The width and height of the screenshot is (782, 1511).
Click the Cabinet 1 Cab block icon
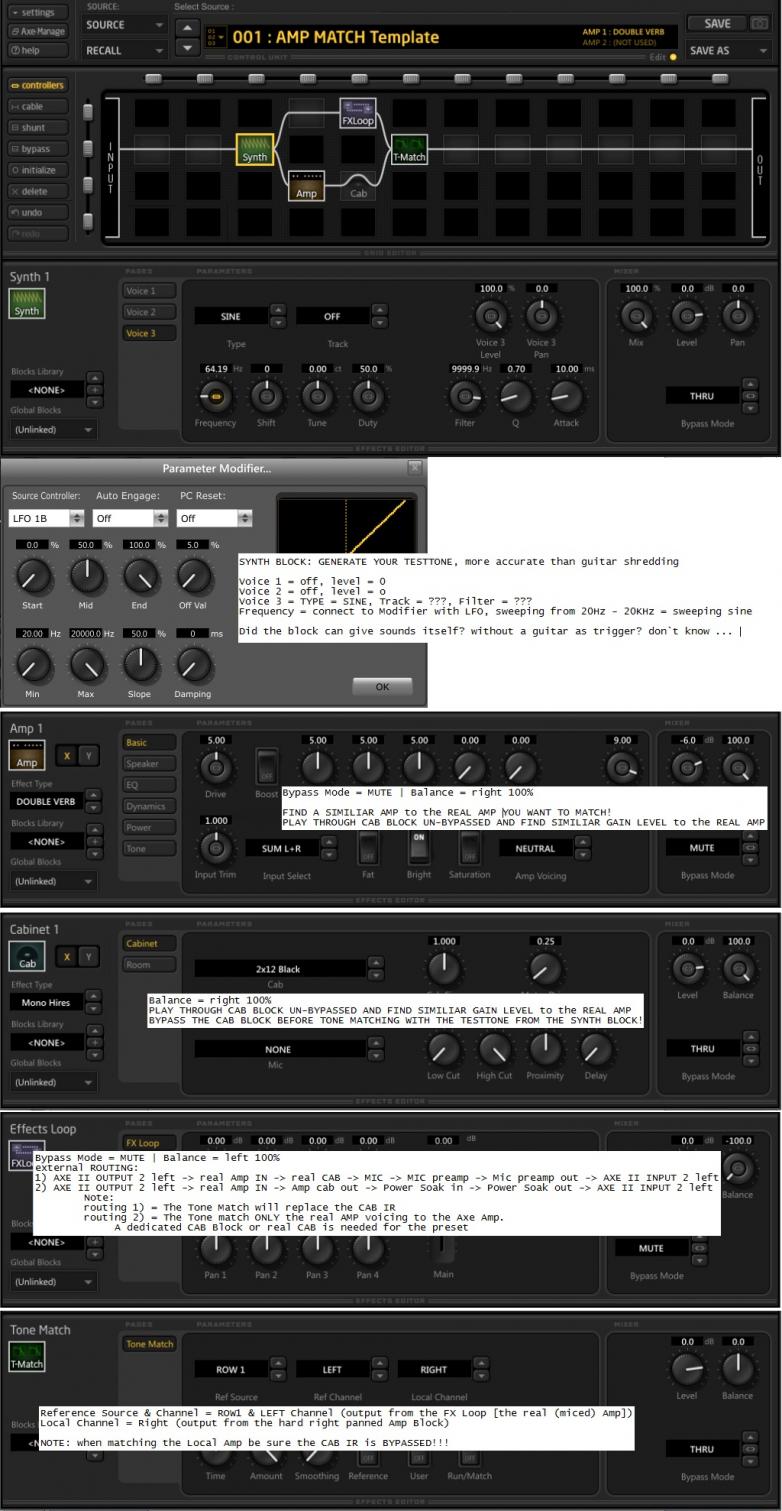(26, 957)
